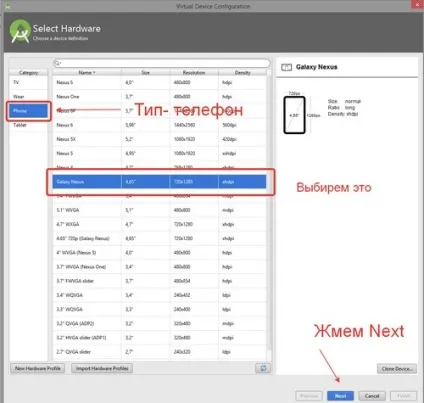The image size is (424, 403).
Task: Select the Nexus One device row
Action: tap(159, 97)
